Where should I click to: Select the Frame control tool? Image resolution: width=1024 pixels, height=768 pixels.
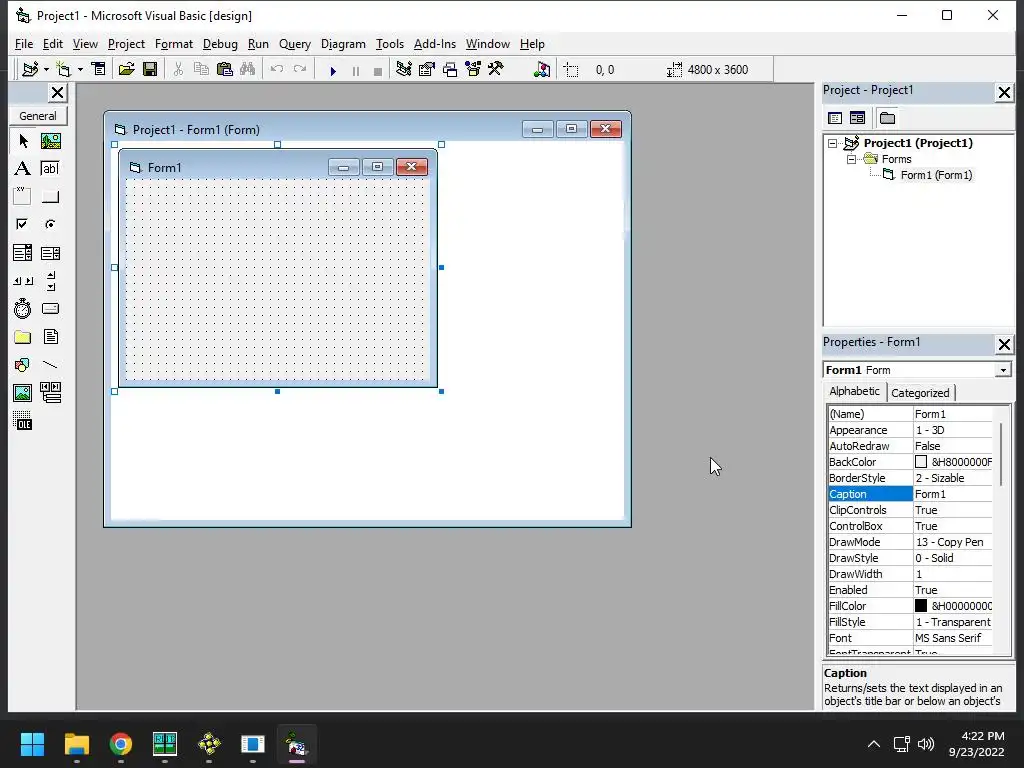click(23, 197)
